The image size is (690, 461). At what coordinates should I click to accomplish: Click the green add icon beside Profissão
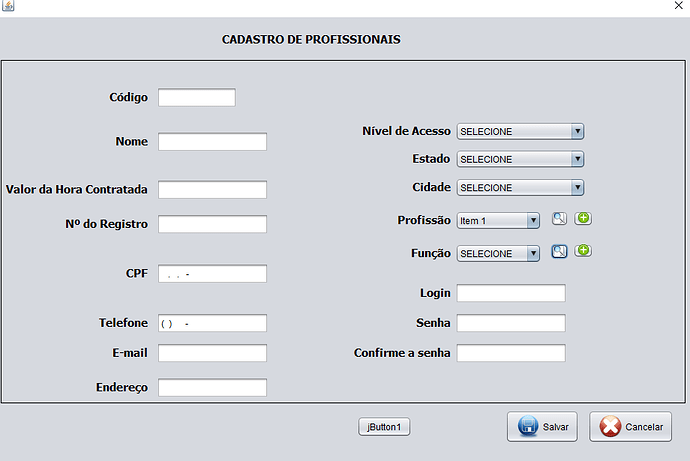click(x=584, y=219)
